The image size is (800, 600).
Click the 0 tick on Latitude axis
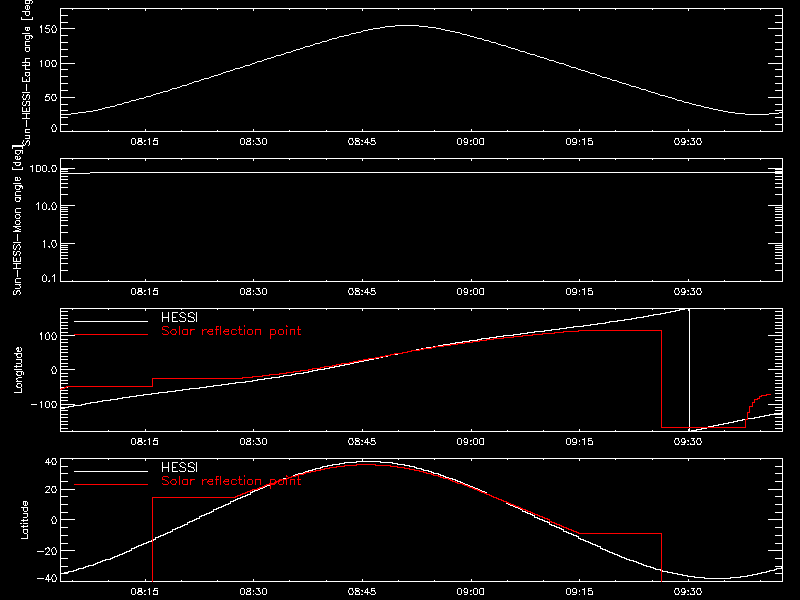pos(54,520)
